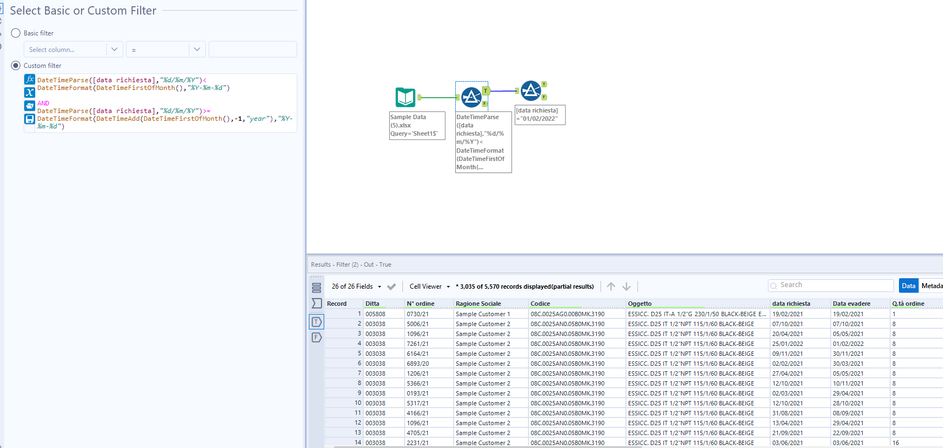Show all messages icon in Results panel

(316, 287)
